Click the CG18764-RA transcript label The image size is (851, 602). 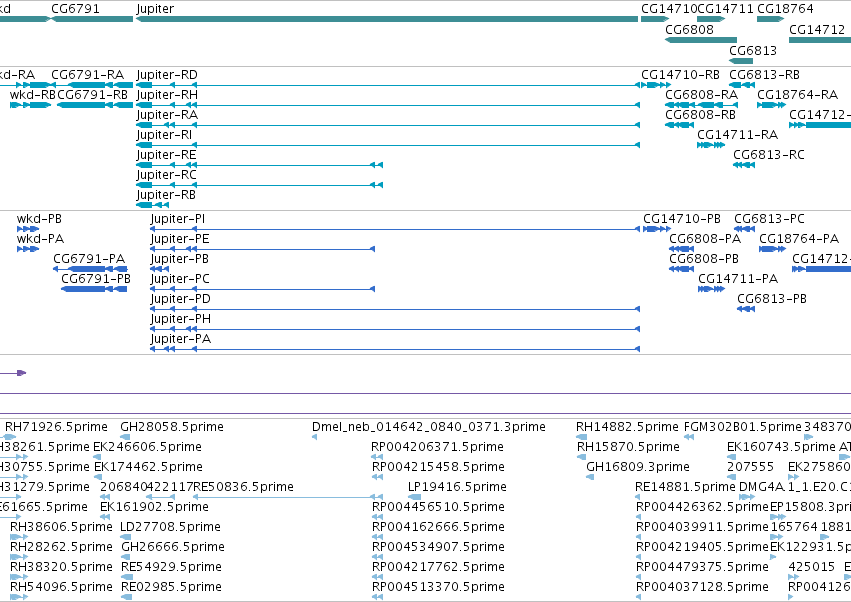tap(797, 94)
